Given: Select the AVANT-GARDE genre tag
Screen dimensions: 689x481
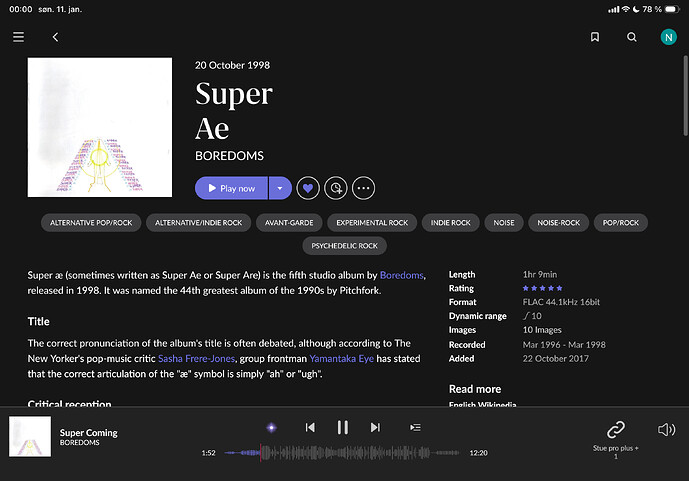Looking at the screenshot, I should pyautogui.click(x=288, y=222).
